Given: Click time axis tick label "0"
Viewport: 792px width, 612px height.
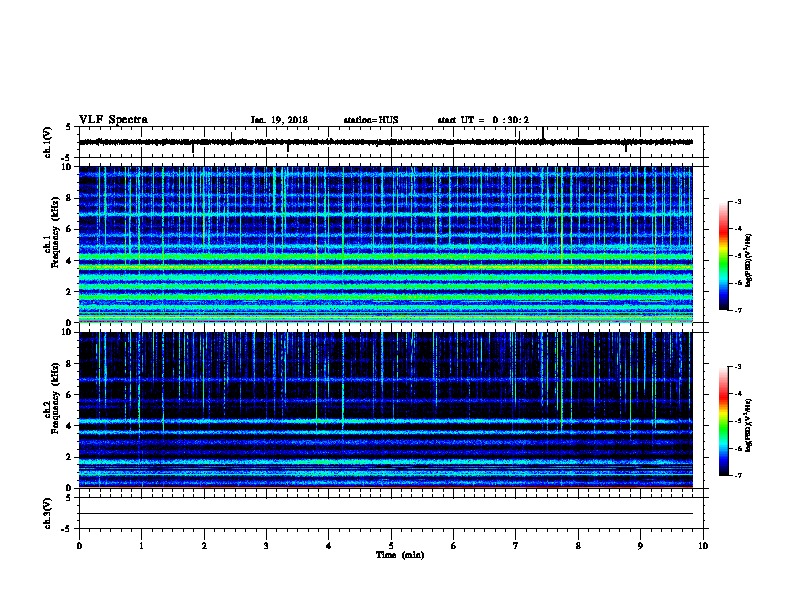Looking at the screenshot, I should coord(79,545).
